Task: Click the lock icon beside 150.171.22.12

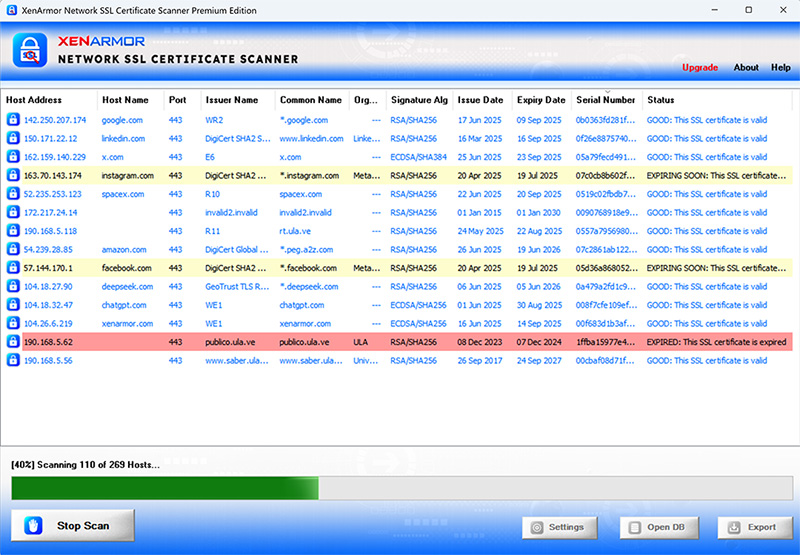Action: pyautogui.click(x=13, y=138)
